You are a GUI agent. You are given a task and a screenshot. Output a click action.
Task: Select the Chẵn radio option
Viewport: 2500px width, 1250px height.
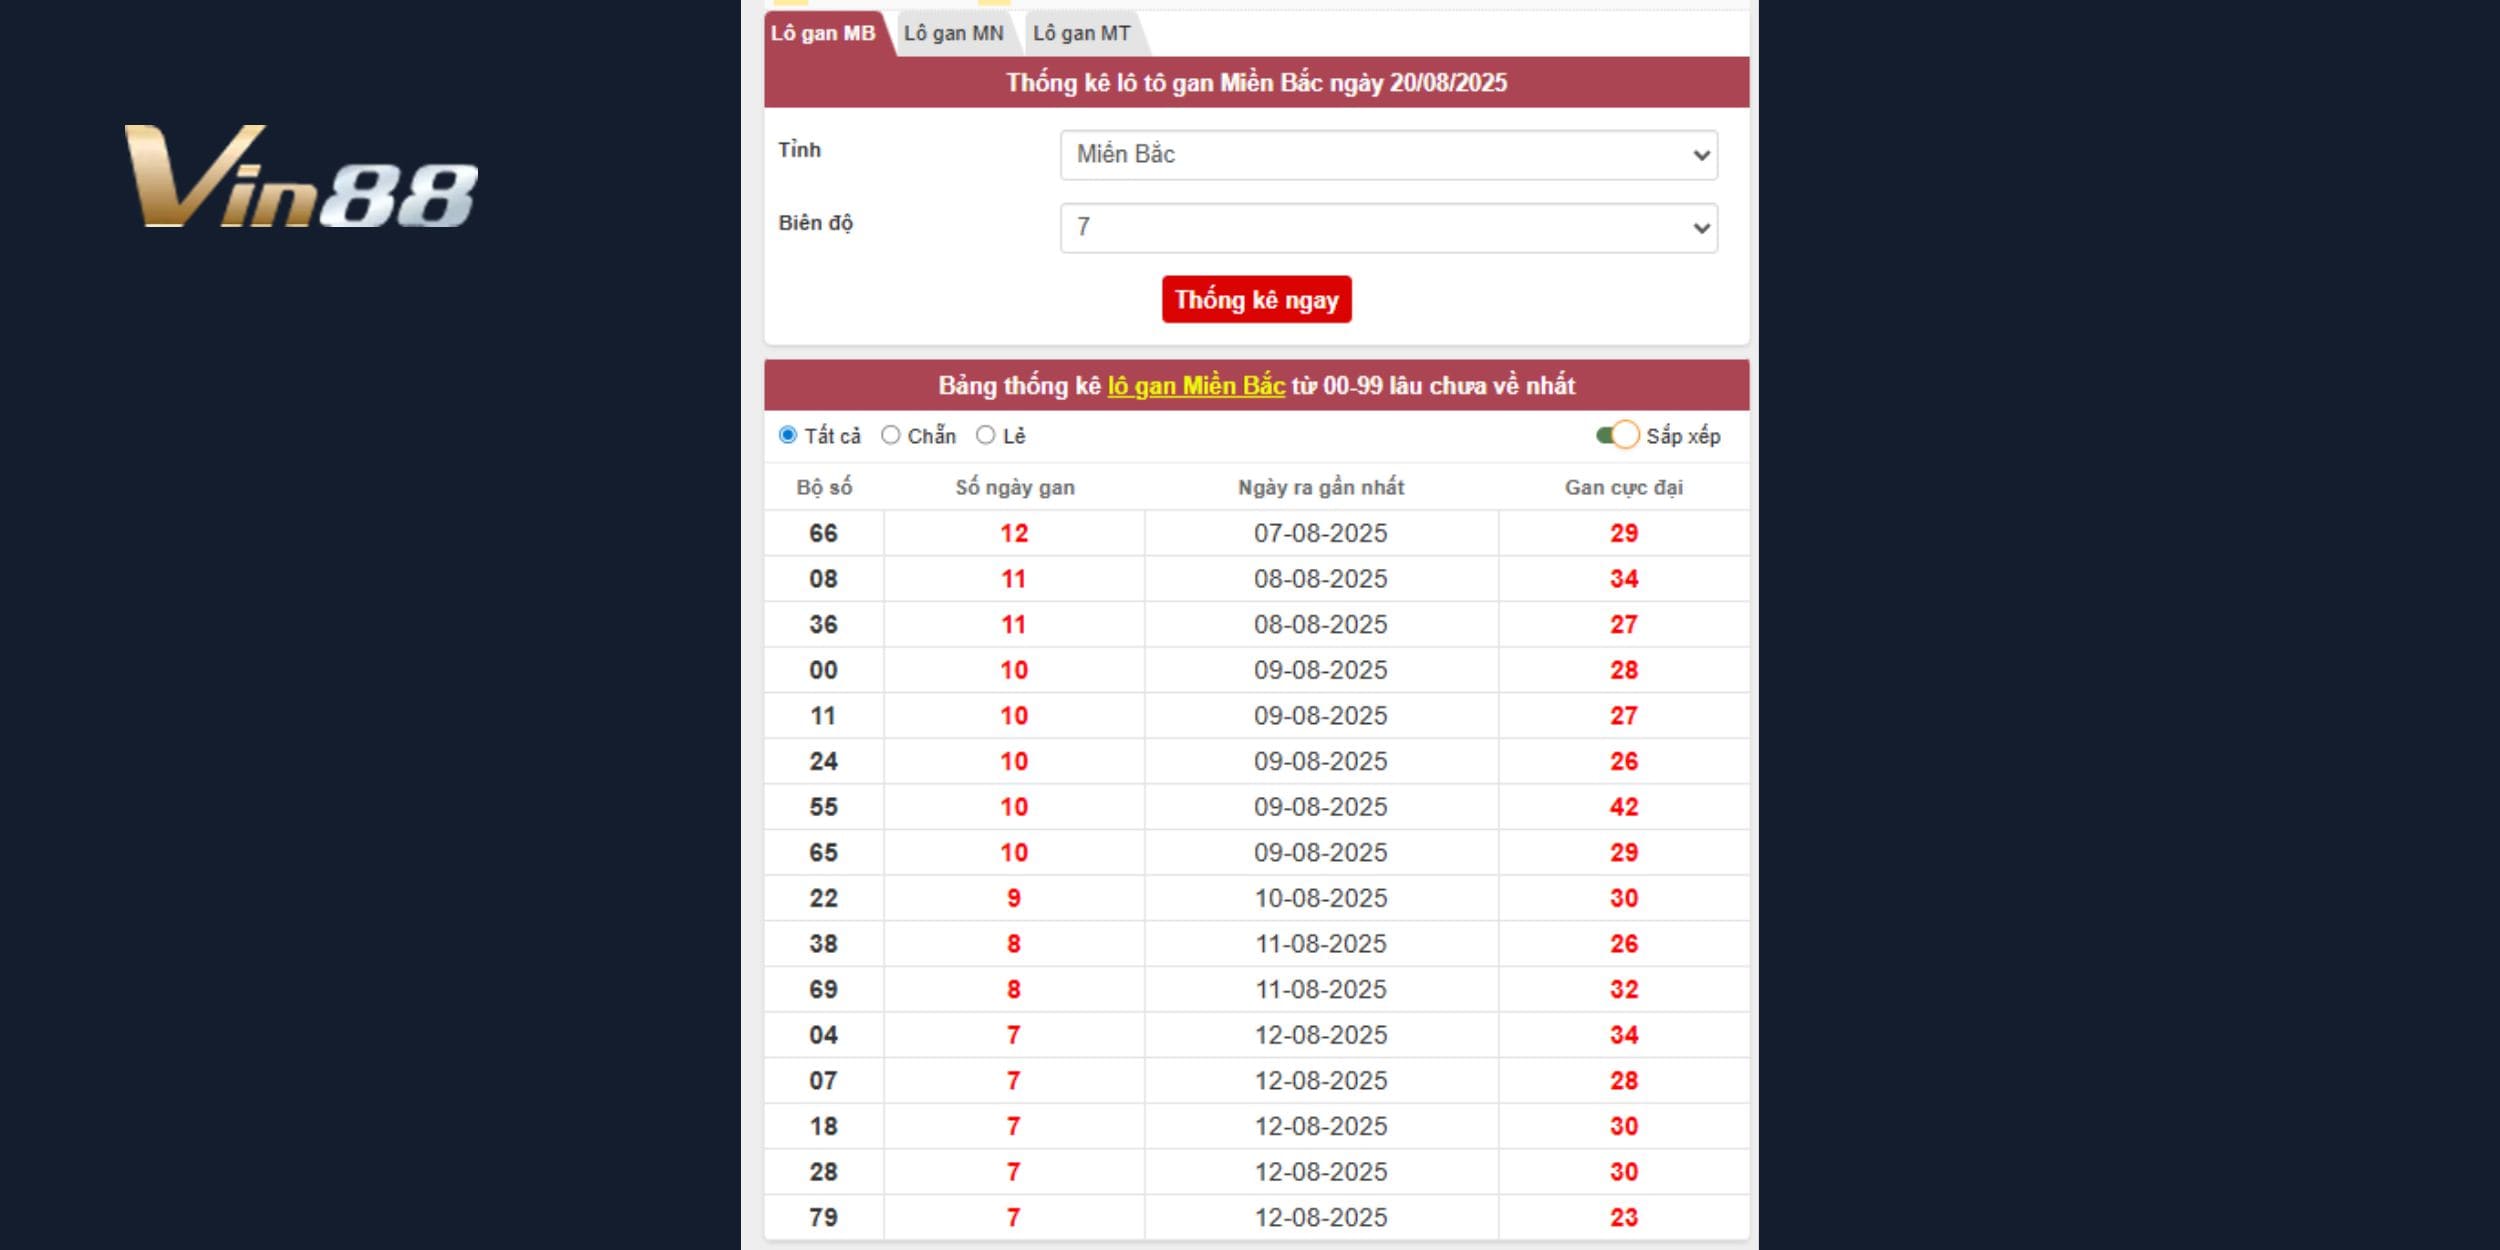click(x=890, y=435)
